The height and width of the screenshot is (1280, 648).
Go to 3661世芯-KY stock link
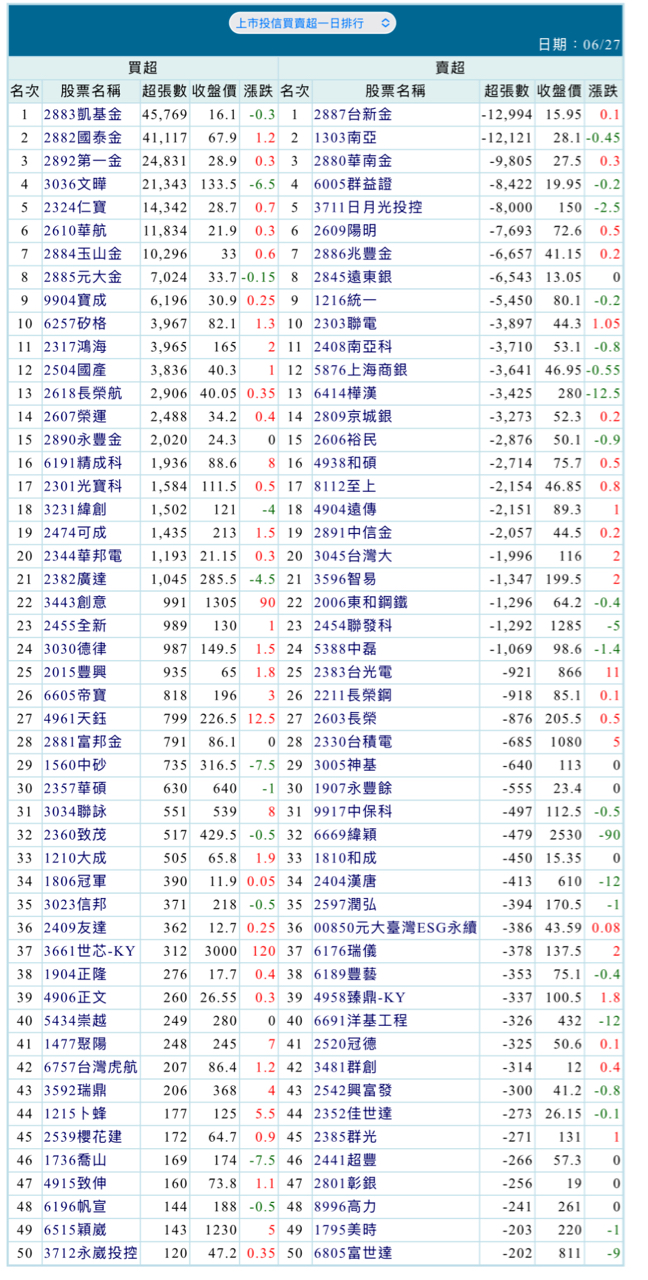click(x=88, y=950)
